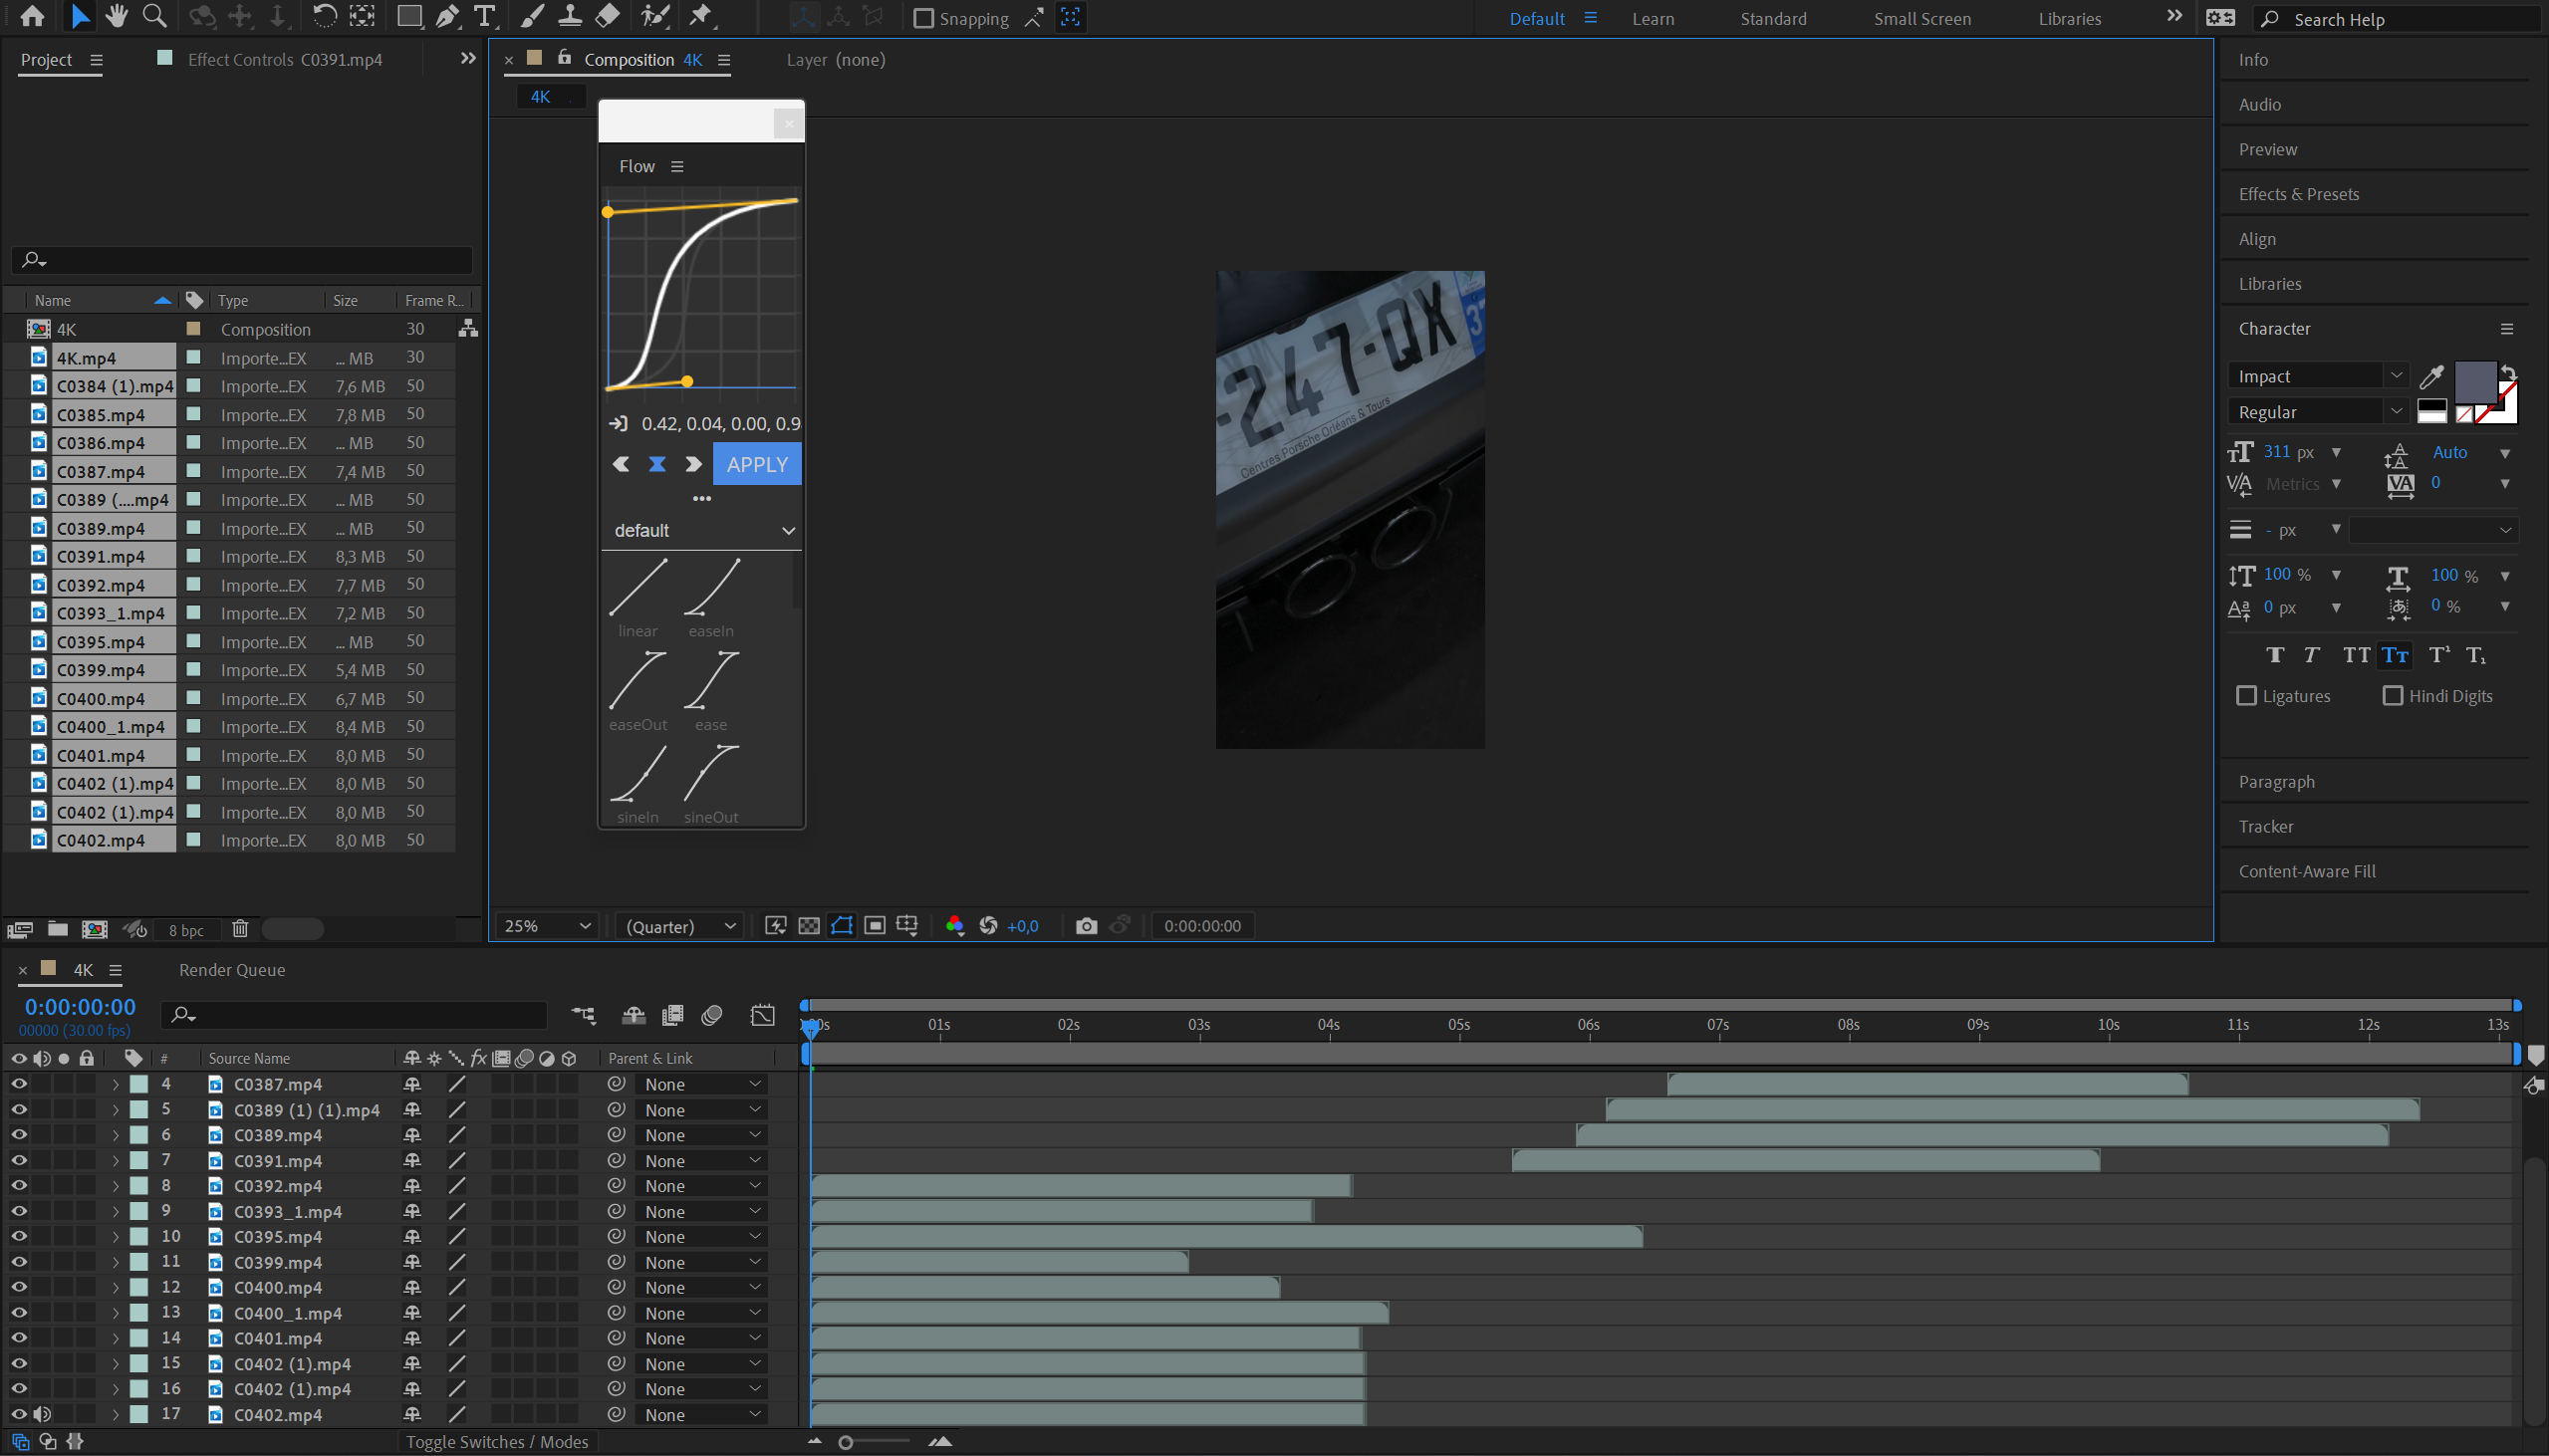Screen dimensions: 2549x1456
Task: Click Toggle Switches / Modes
Action: [x=497, y=1441]
